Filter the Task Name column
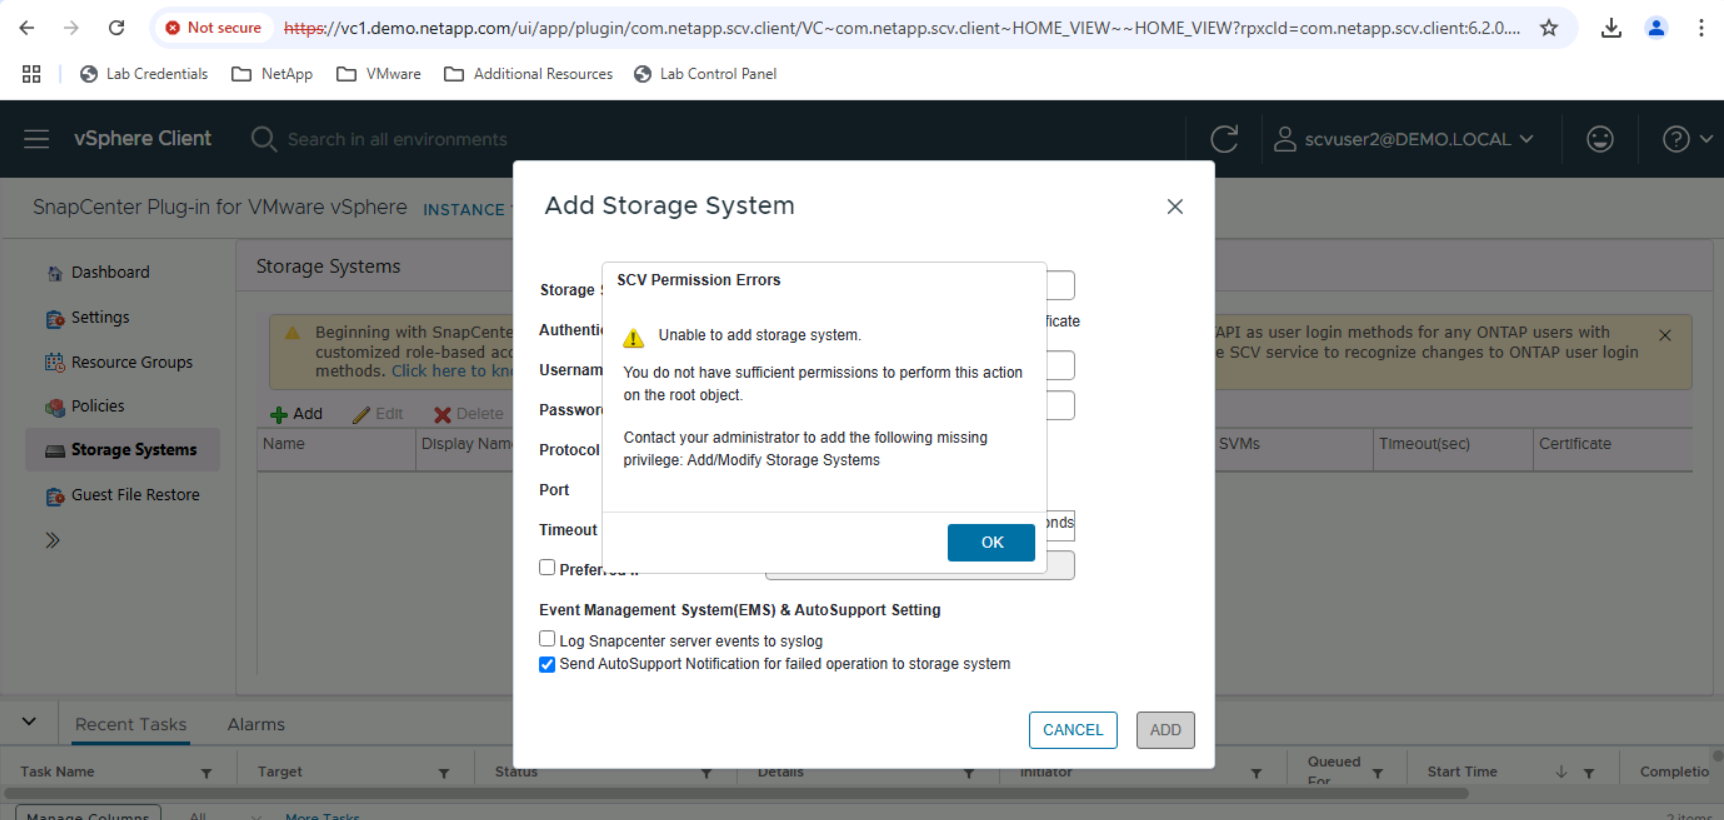The width and height of the screenshot is (1724, 820). (206, 773)
